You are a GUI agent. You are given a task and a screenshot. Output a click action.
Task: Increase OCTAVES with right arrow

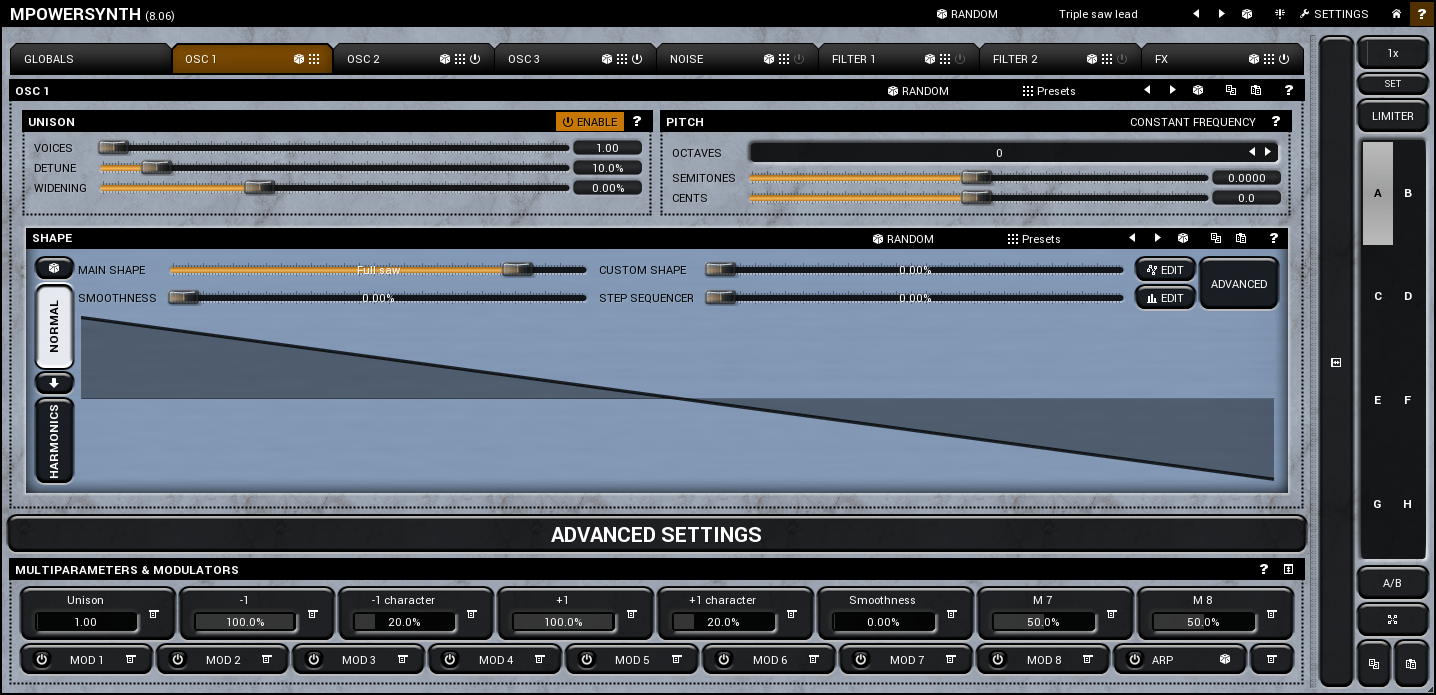(x=1268, y=152)
